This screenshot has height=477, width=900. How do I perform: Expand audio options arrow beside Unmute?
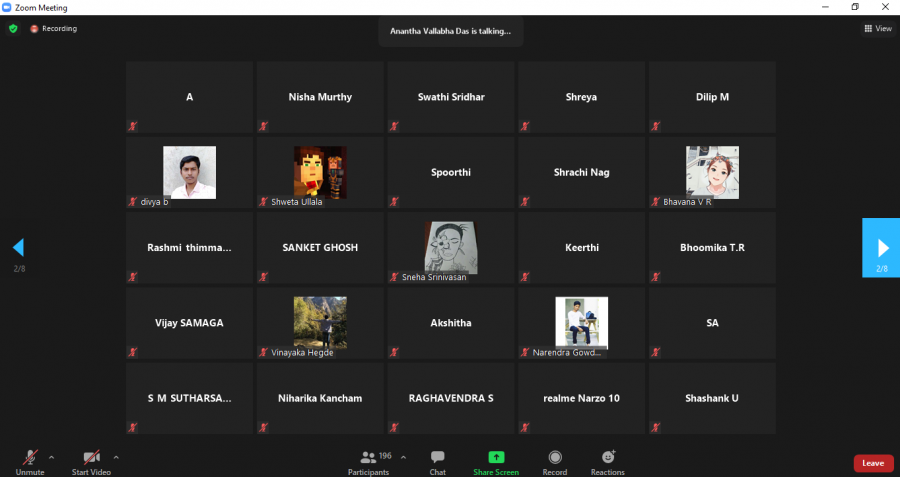coord(51,457)
